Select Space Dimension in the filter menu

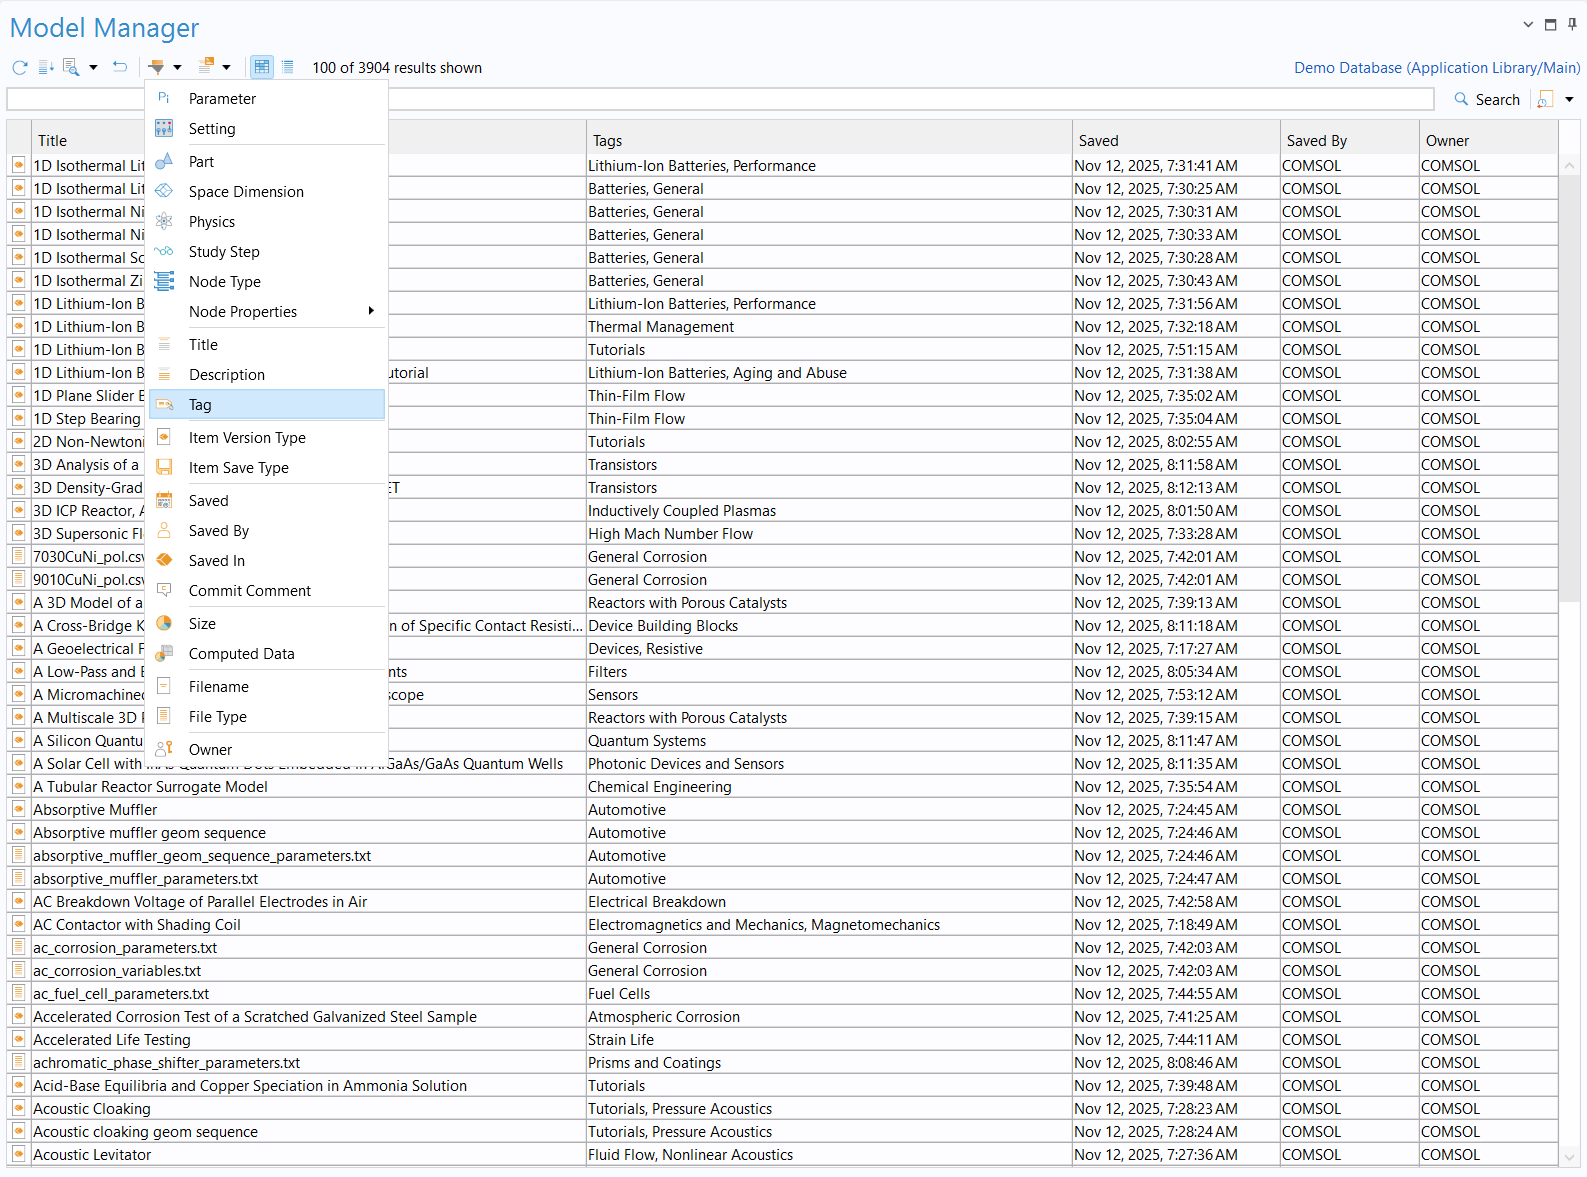267,192
